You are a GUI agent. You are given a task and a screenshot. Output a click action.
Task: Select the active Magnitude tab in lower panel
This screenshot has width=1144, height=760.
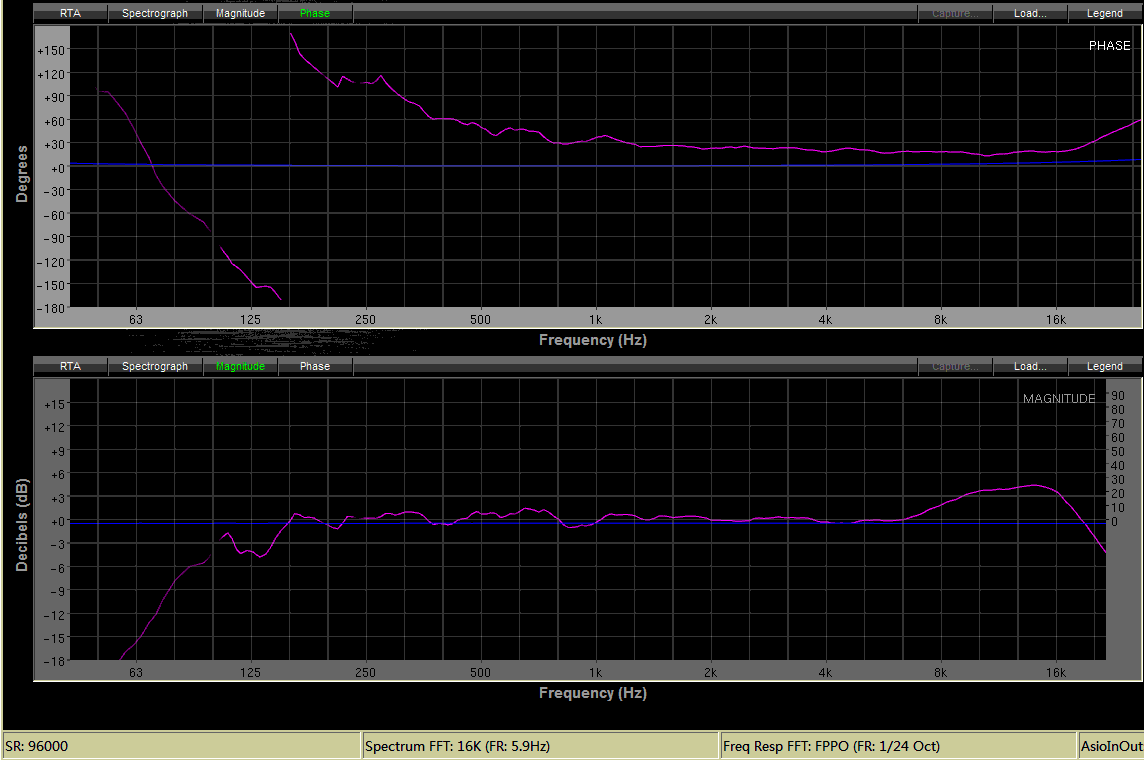240,367
